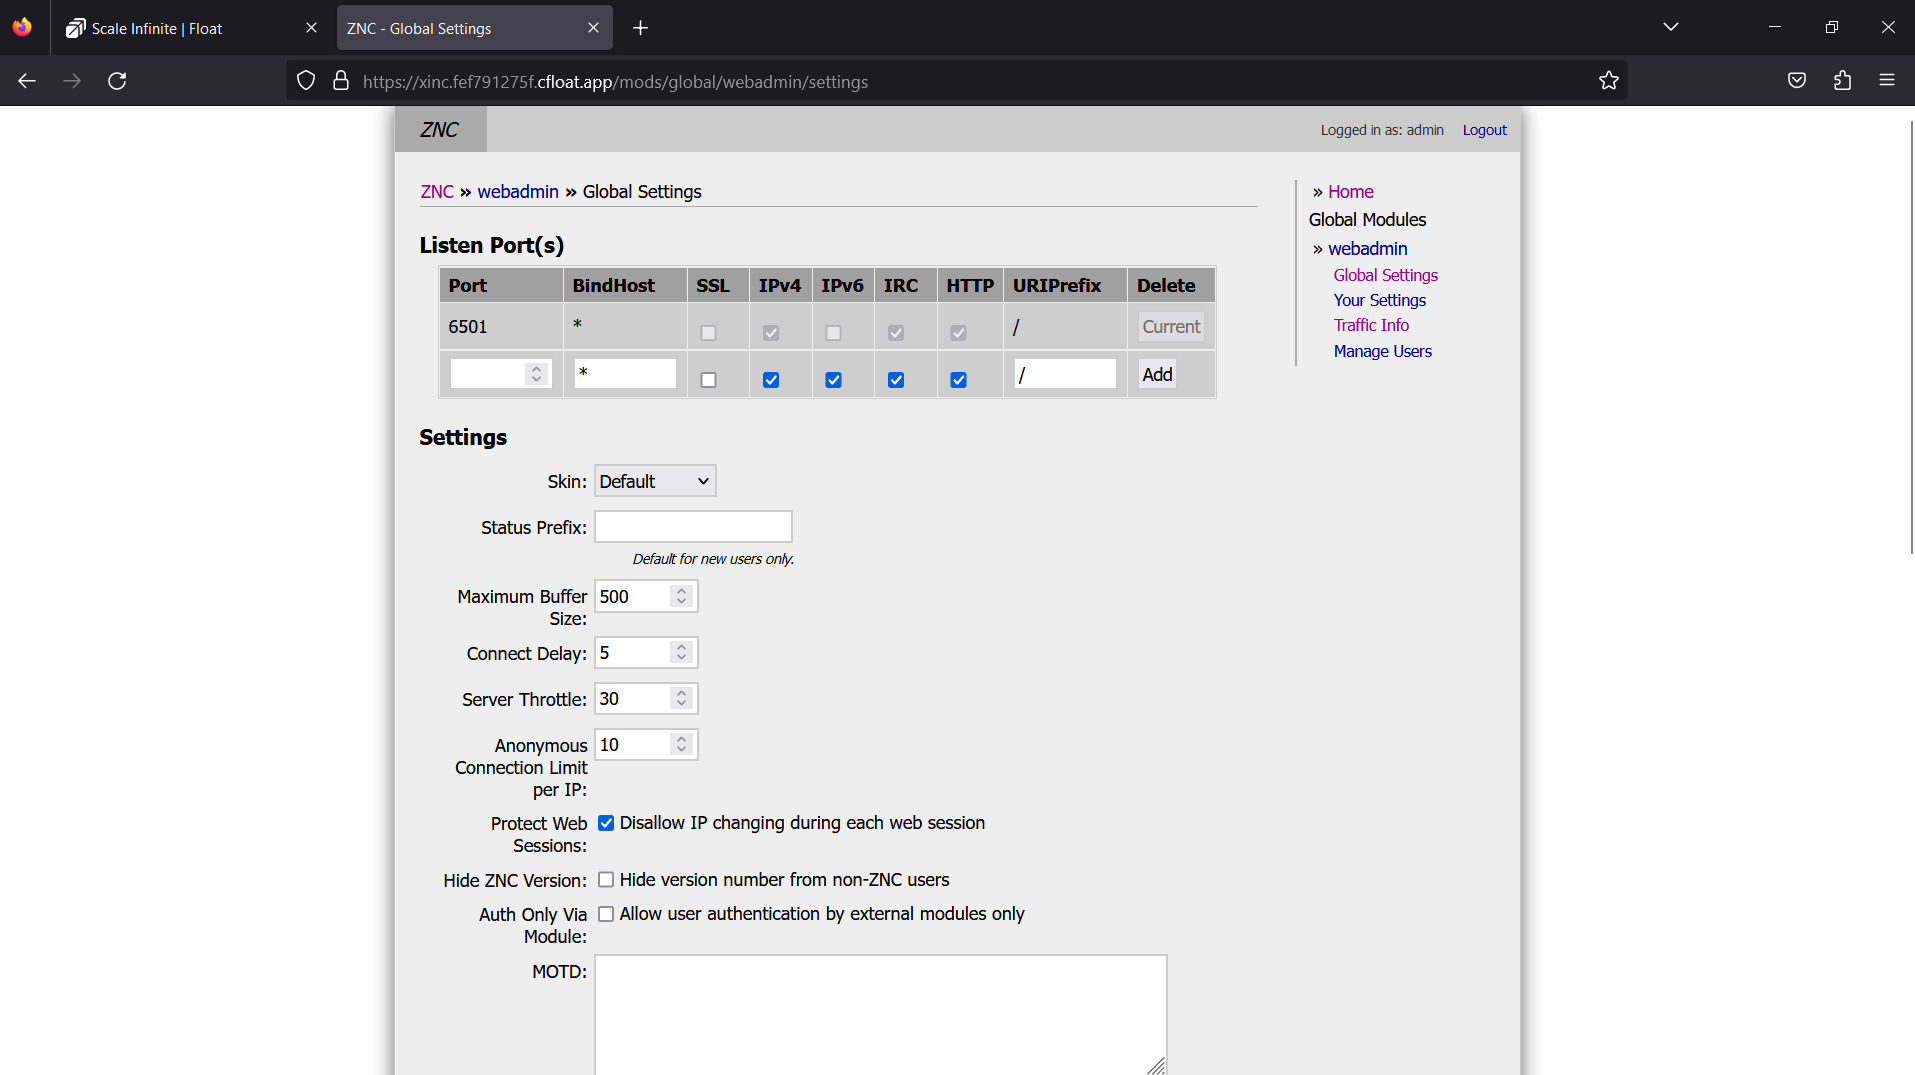Enable SSL for the new listen port
The width and height of the screenshot is (1915, 1075).
coord(709,380)
